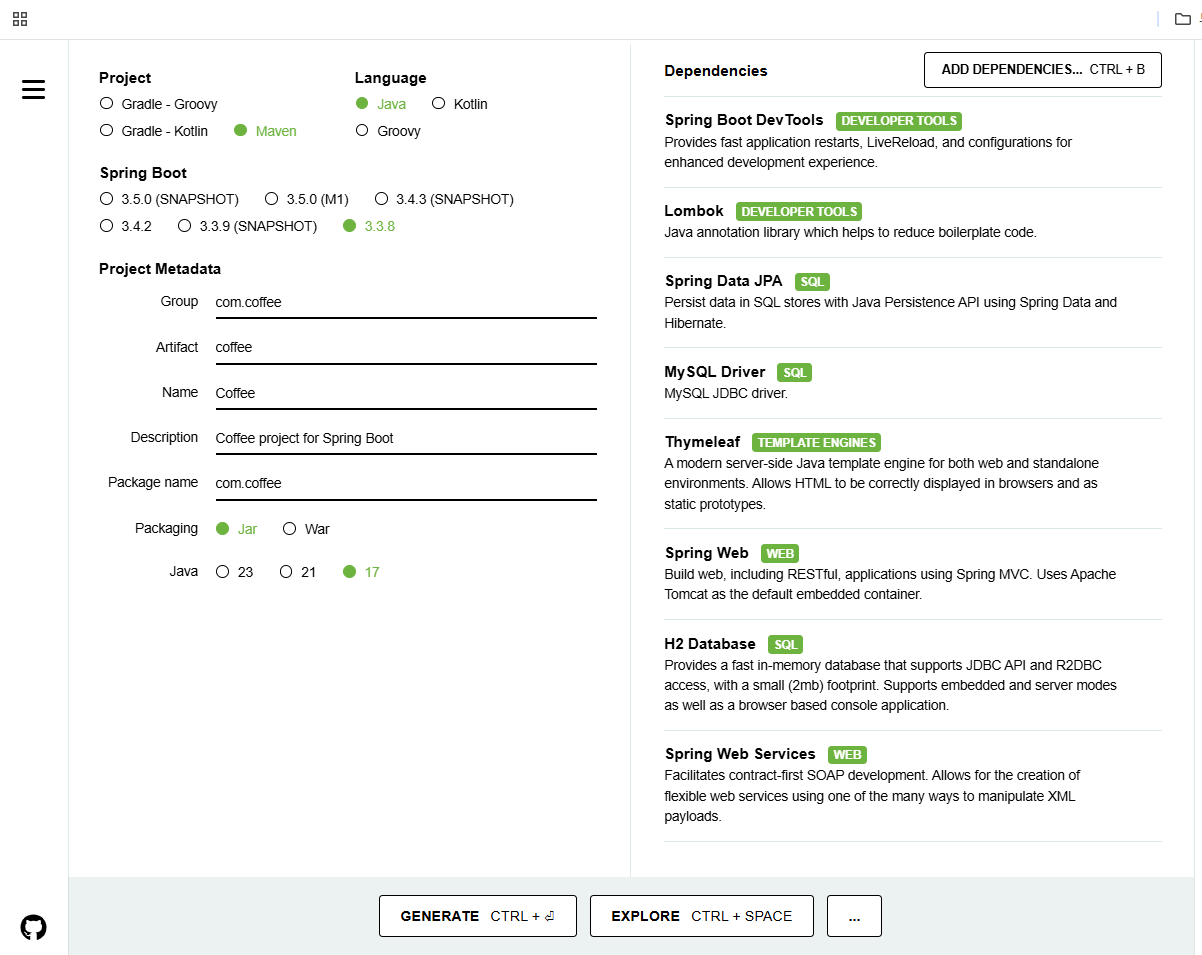
Task: Open the more options ellipsis button
Action: pyautogui.click(x=854, y=916)
